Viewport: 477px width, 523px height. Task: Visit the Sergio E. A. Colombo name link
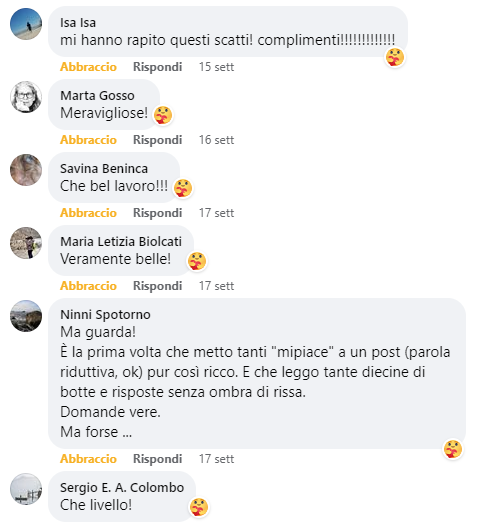(x=122, y=488)
